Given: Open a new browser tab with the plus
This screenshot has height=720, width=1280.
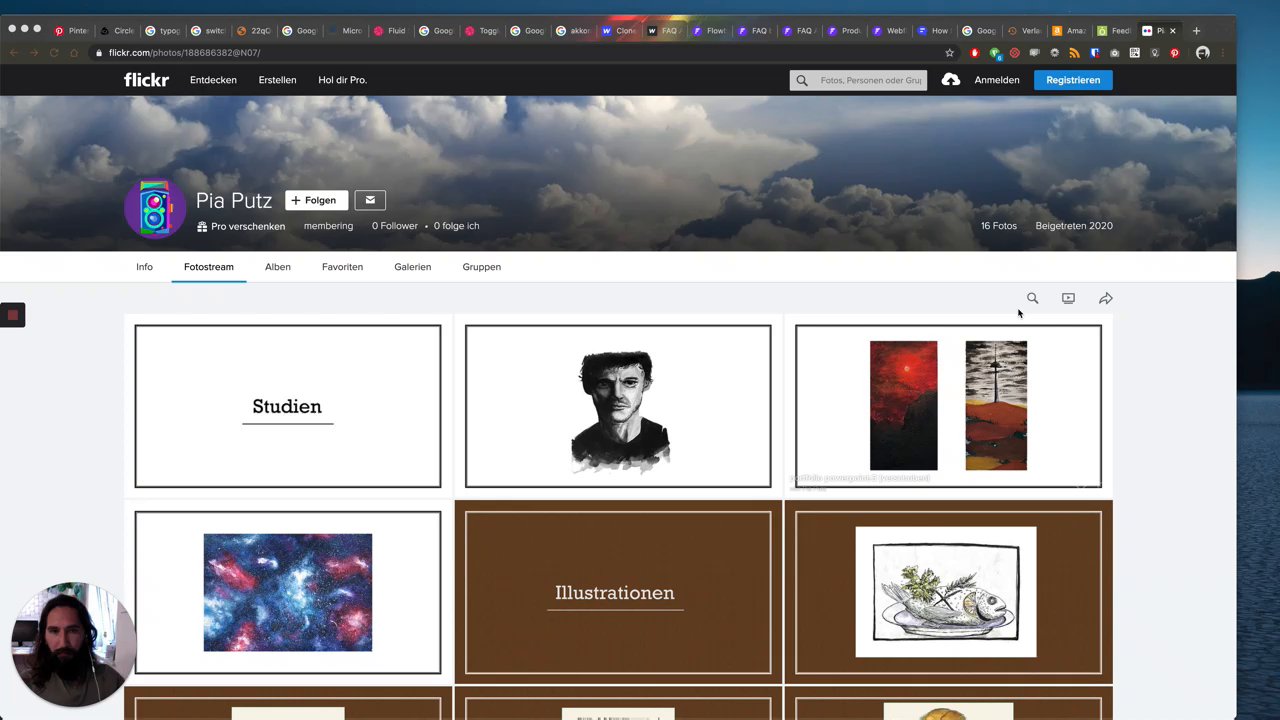Looking at the screenshot, I should [x=1196, y=31].
